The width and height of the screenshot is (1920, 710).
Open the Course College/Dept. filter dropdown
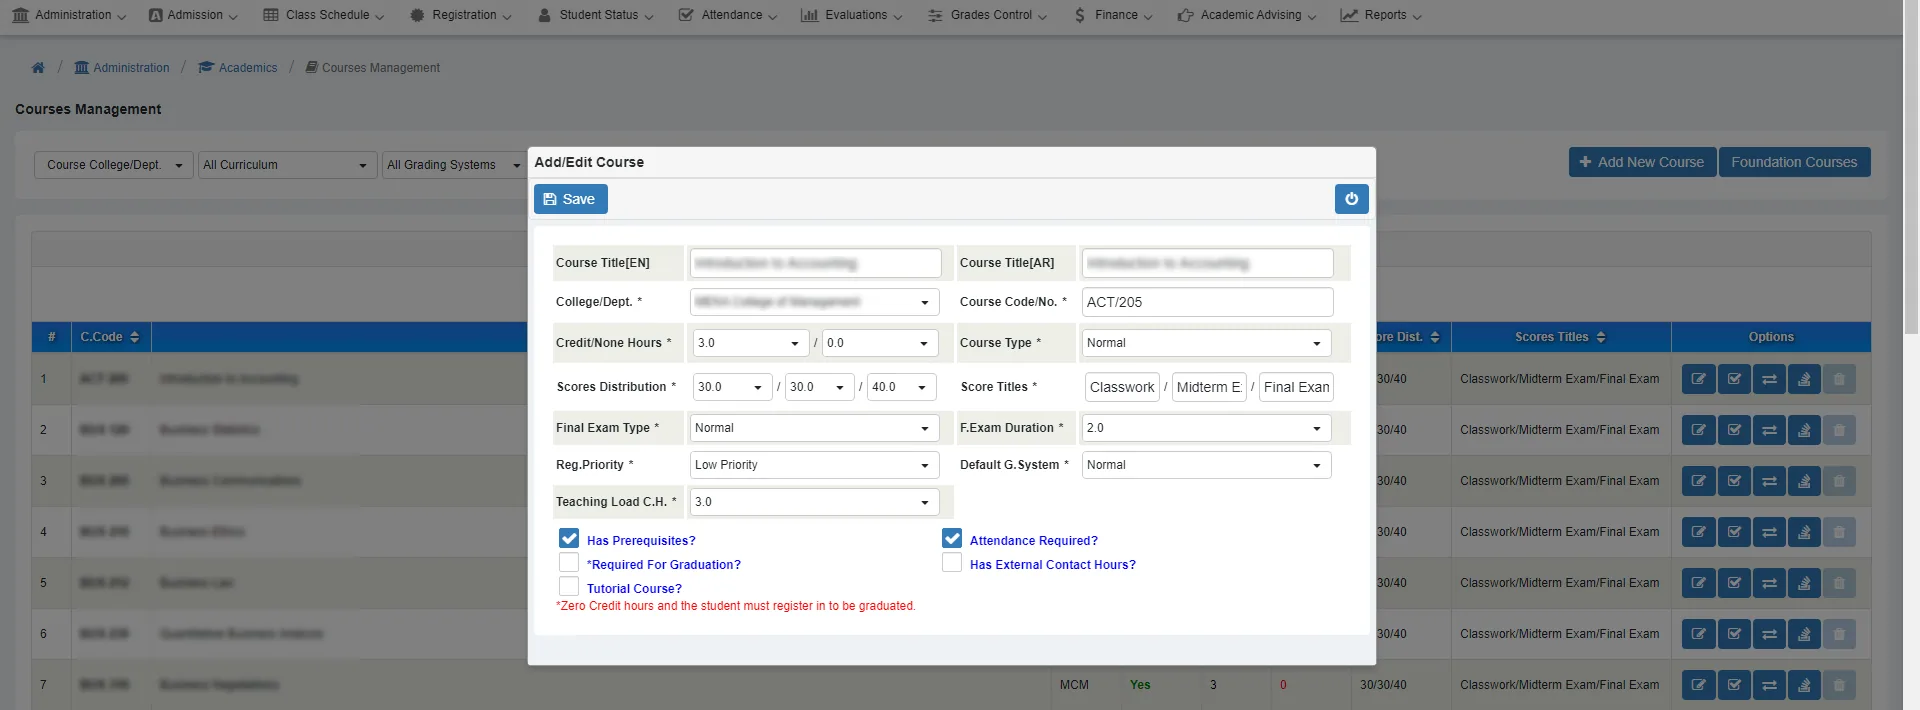(x=114, y=165)
